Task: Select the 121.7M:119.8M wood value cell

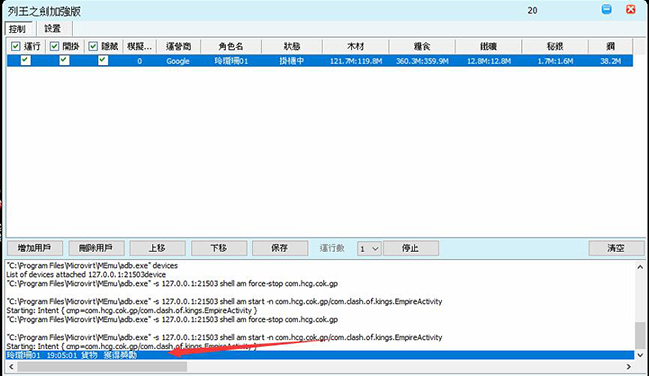Action: click(x=356, y=61)
